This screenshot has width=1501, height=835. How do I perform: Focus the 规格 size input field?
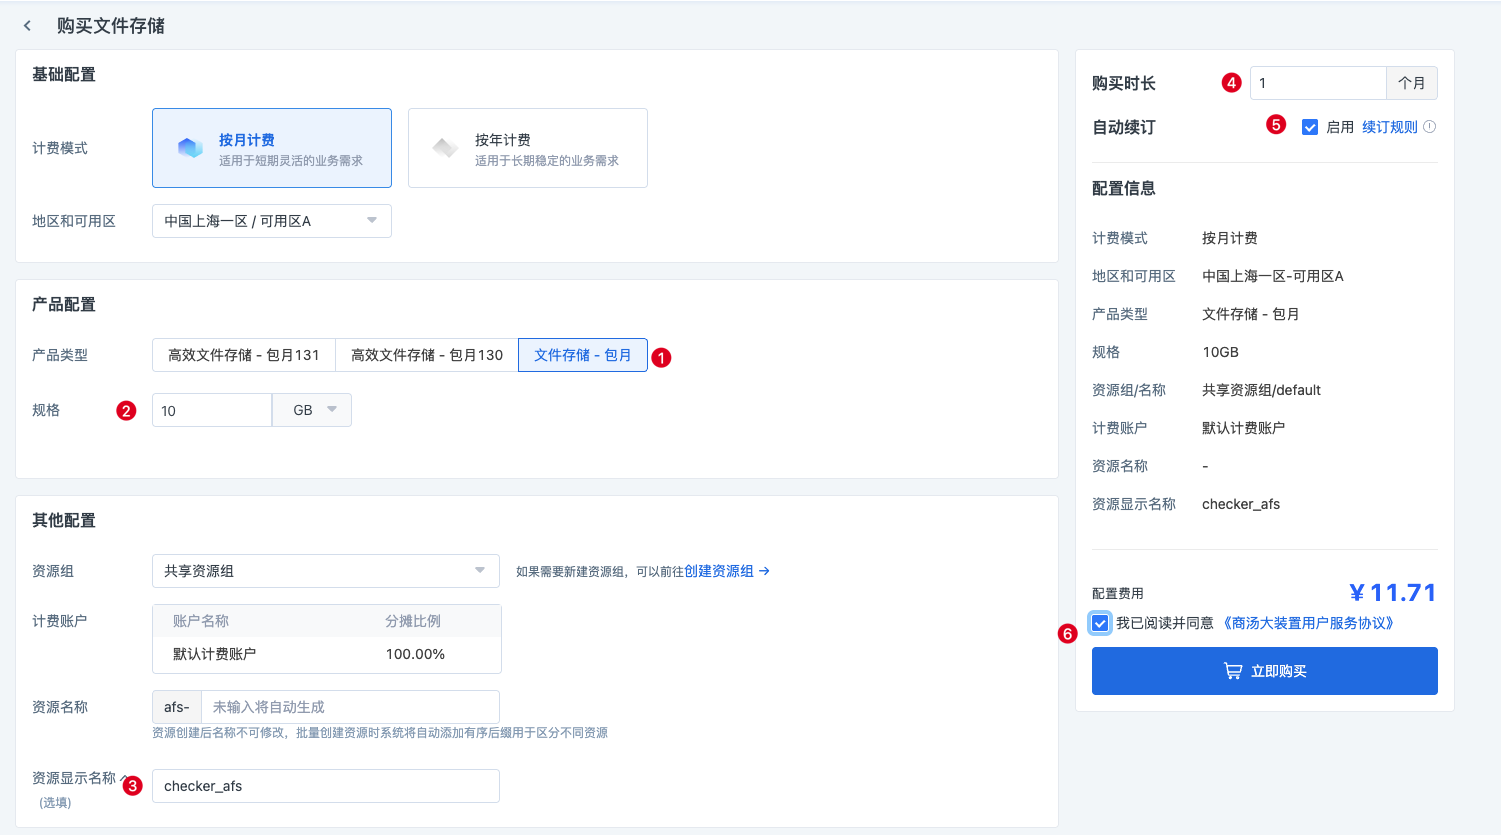pyautogui.click(x=212, y=410)
